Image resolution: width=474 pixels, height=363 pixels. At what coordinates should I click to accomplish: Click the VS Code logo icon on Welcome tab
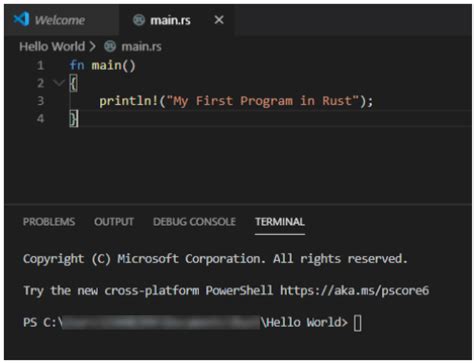[22, 19]
